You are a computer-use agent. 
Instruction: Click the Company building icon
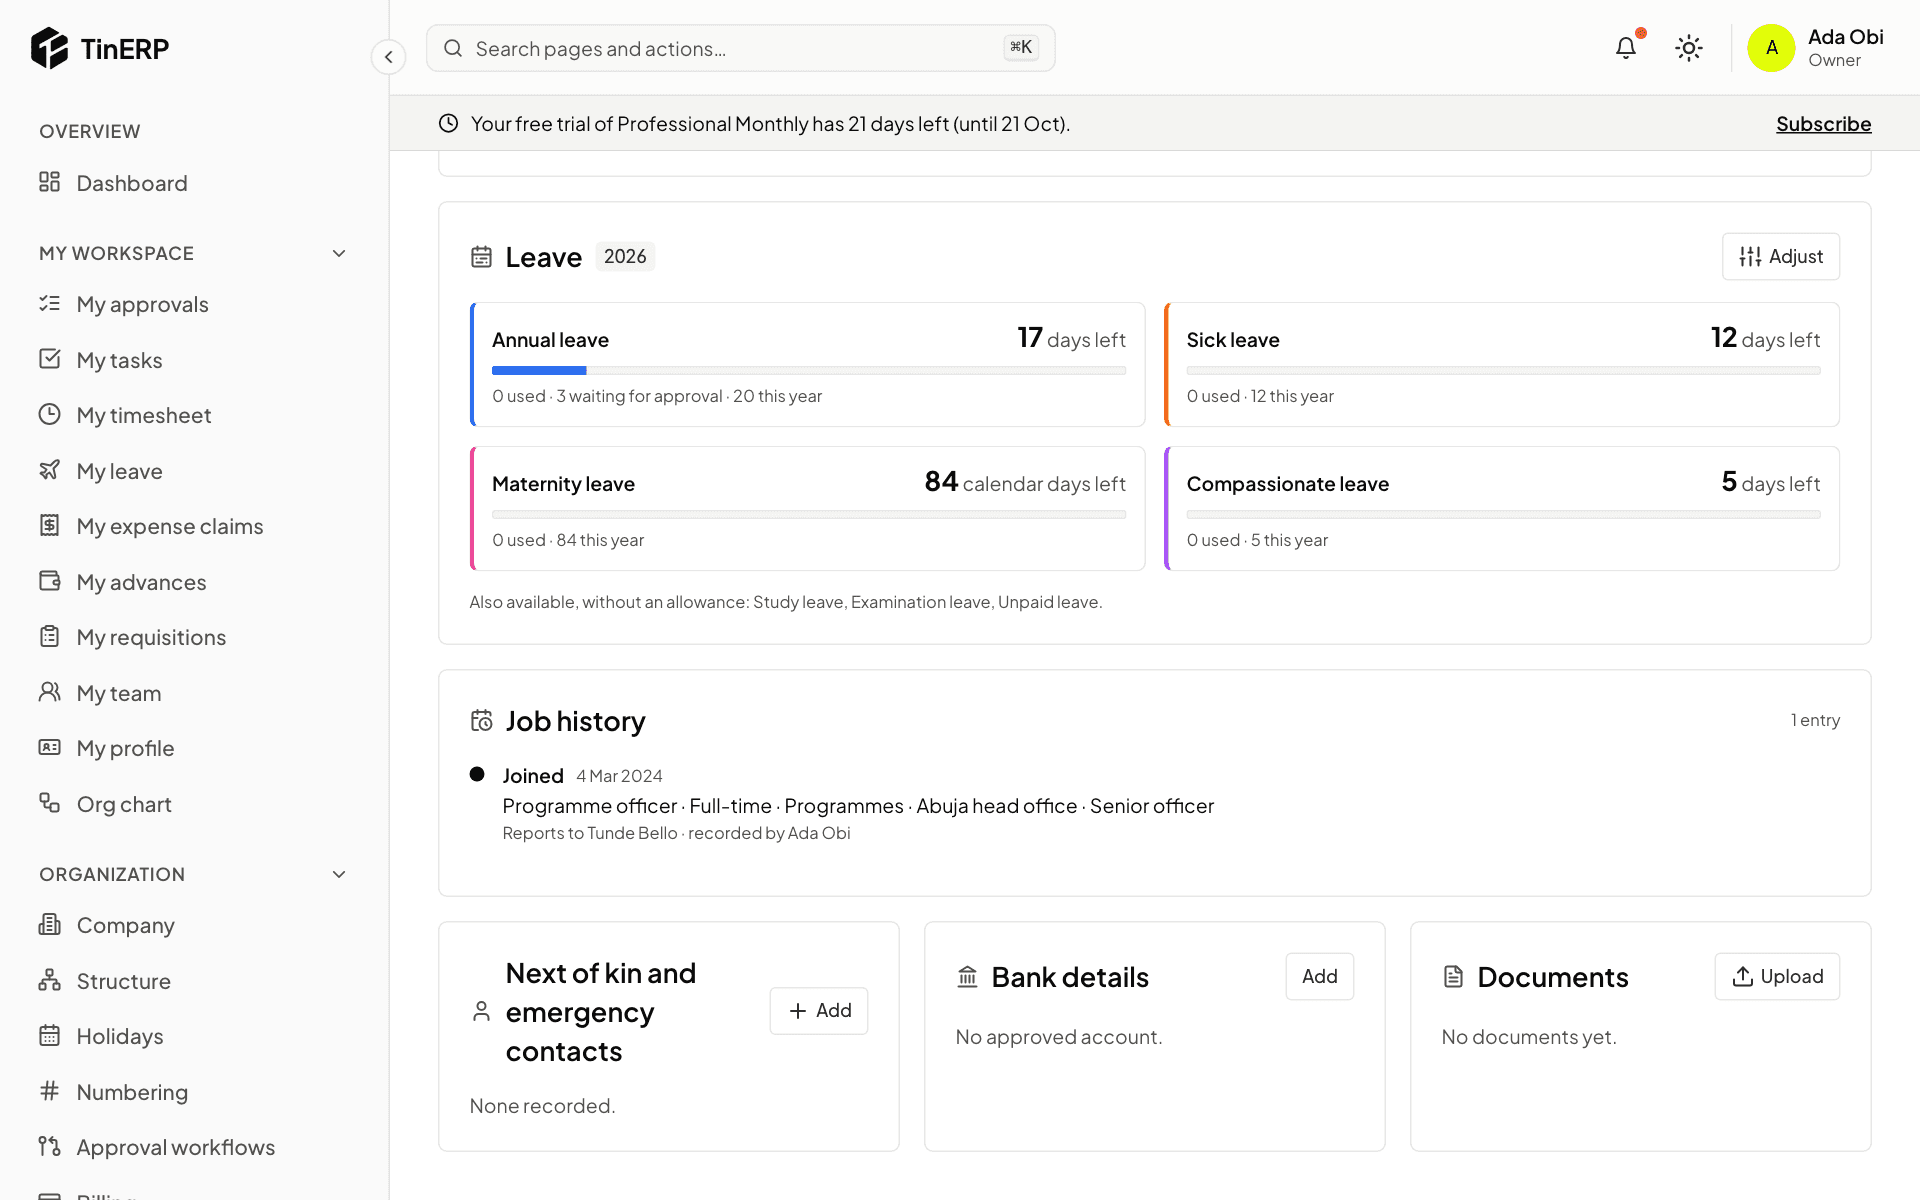(49, 924)
